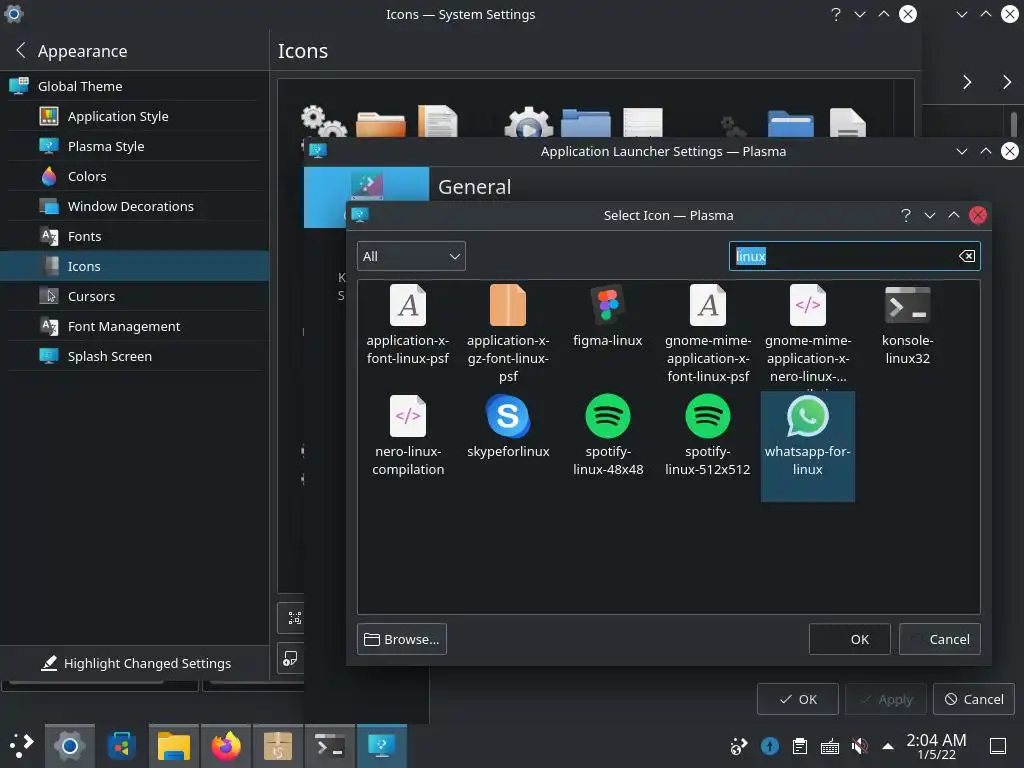Open Splash Screen settings
Image resolution: width=1024 pixels, height=768 pixels.
point(135,357)
